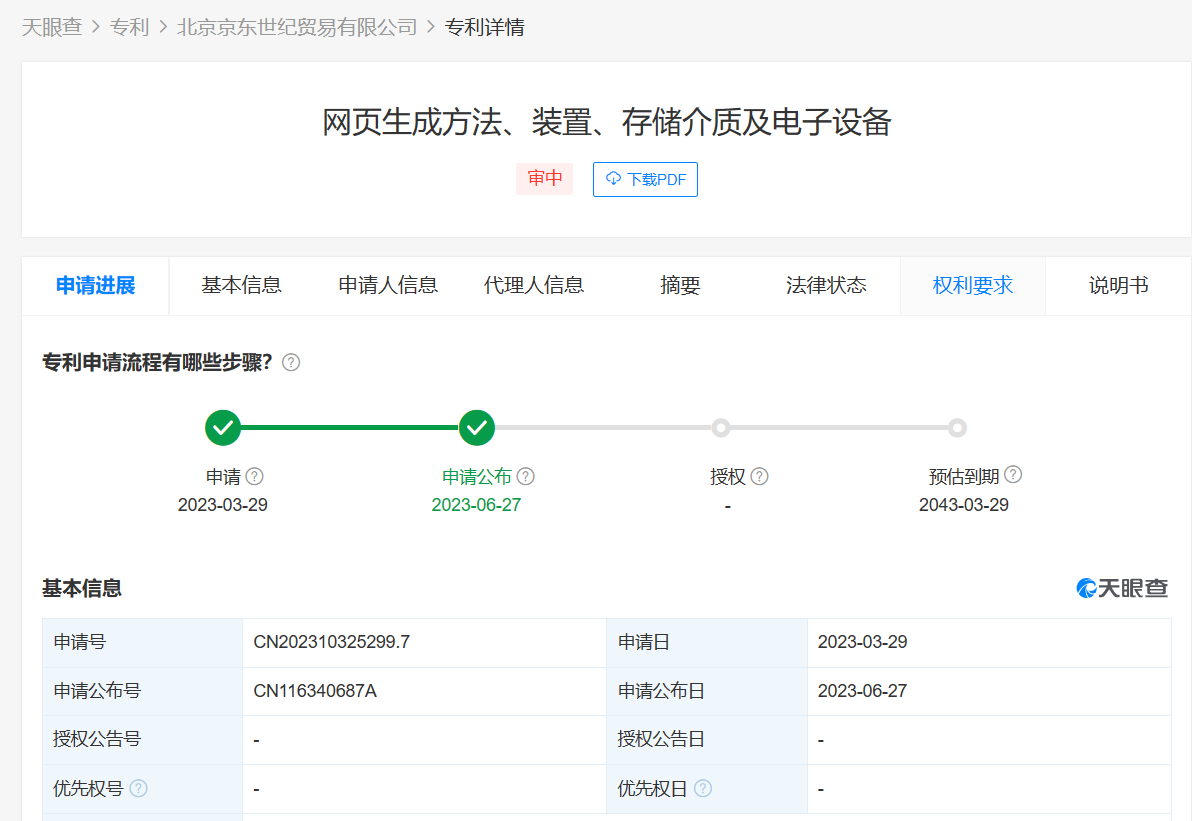This screenshot has width=1192, height=821.
Task: Click the help icon next to 授权
Action: point(759,477)
